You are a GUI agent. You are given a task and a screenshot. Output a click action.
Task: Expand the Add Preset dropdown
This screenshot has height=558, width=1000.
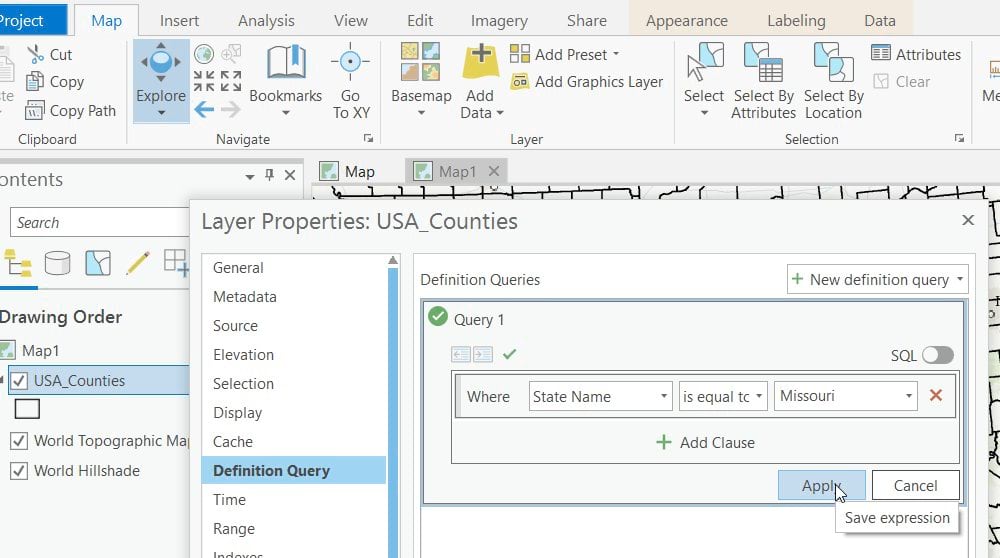coord(616,54)
